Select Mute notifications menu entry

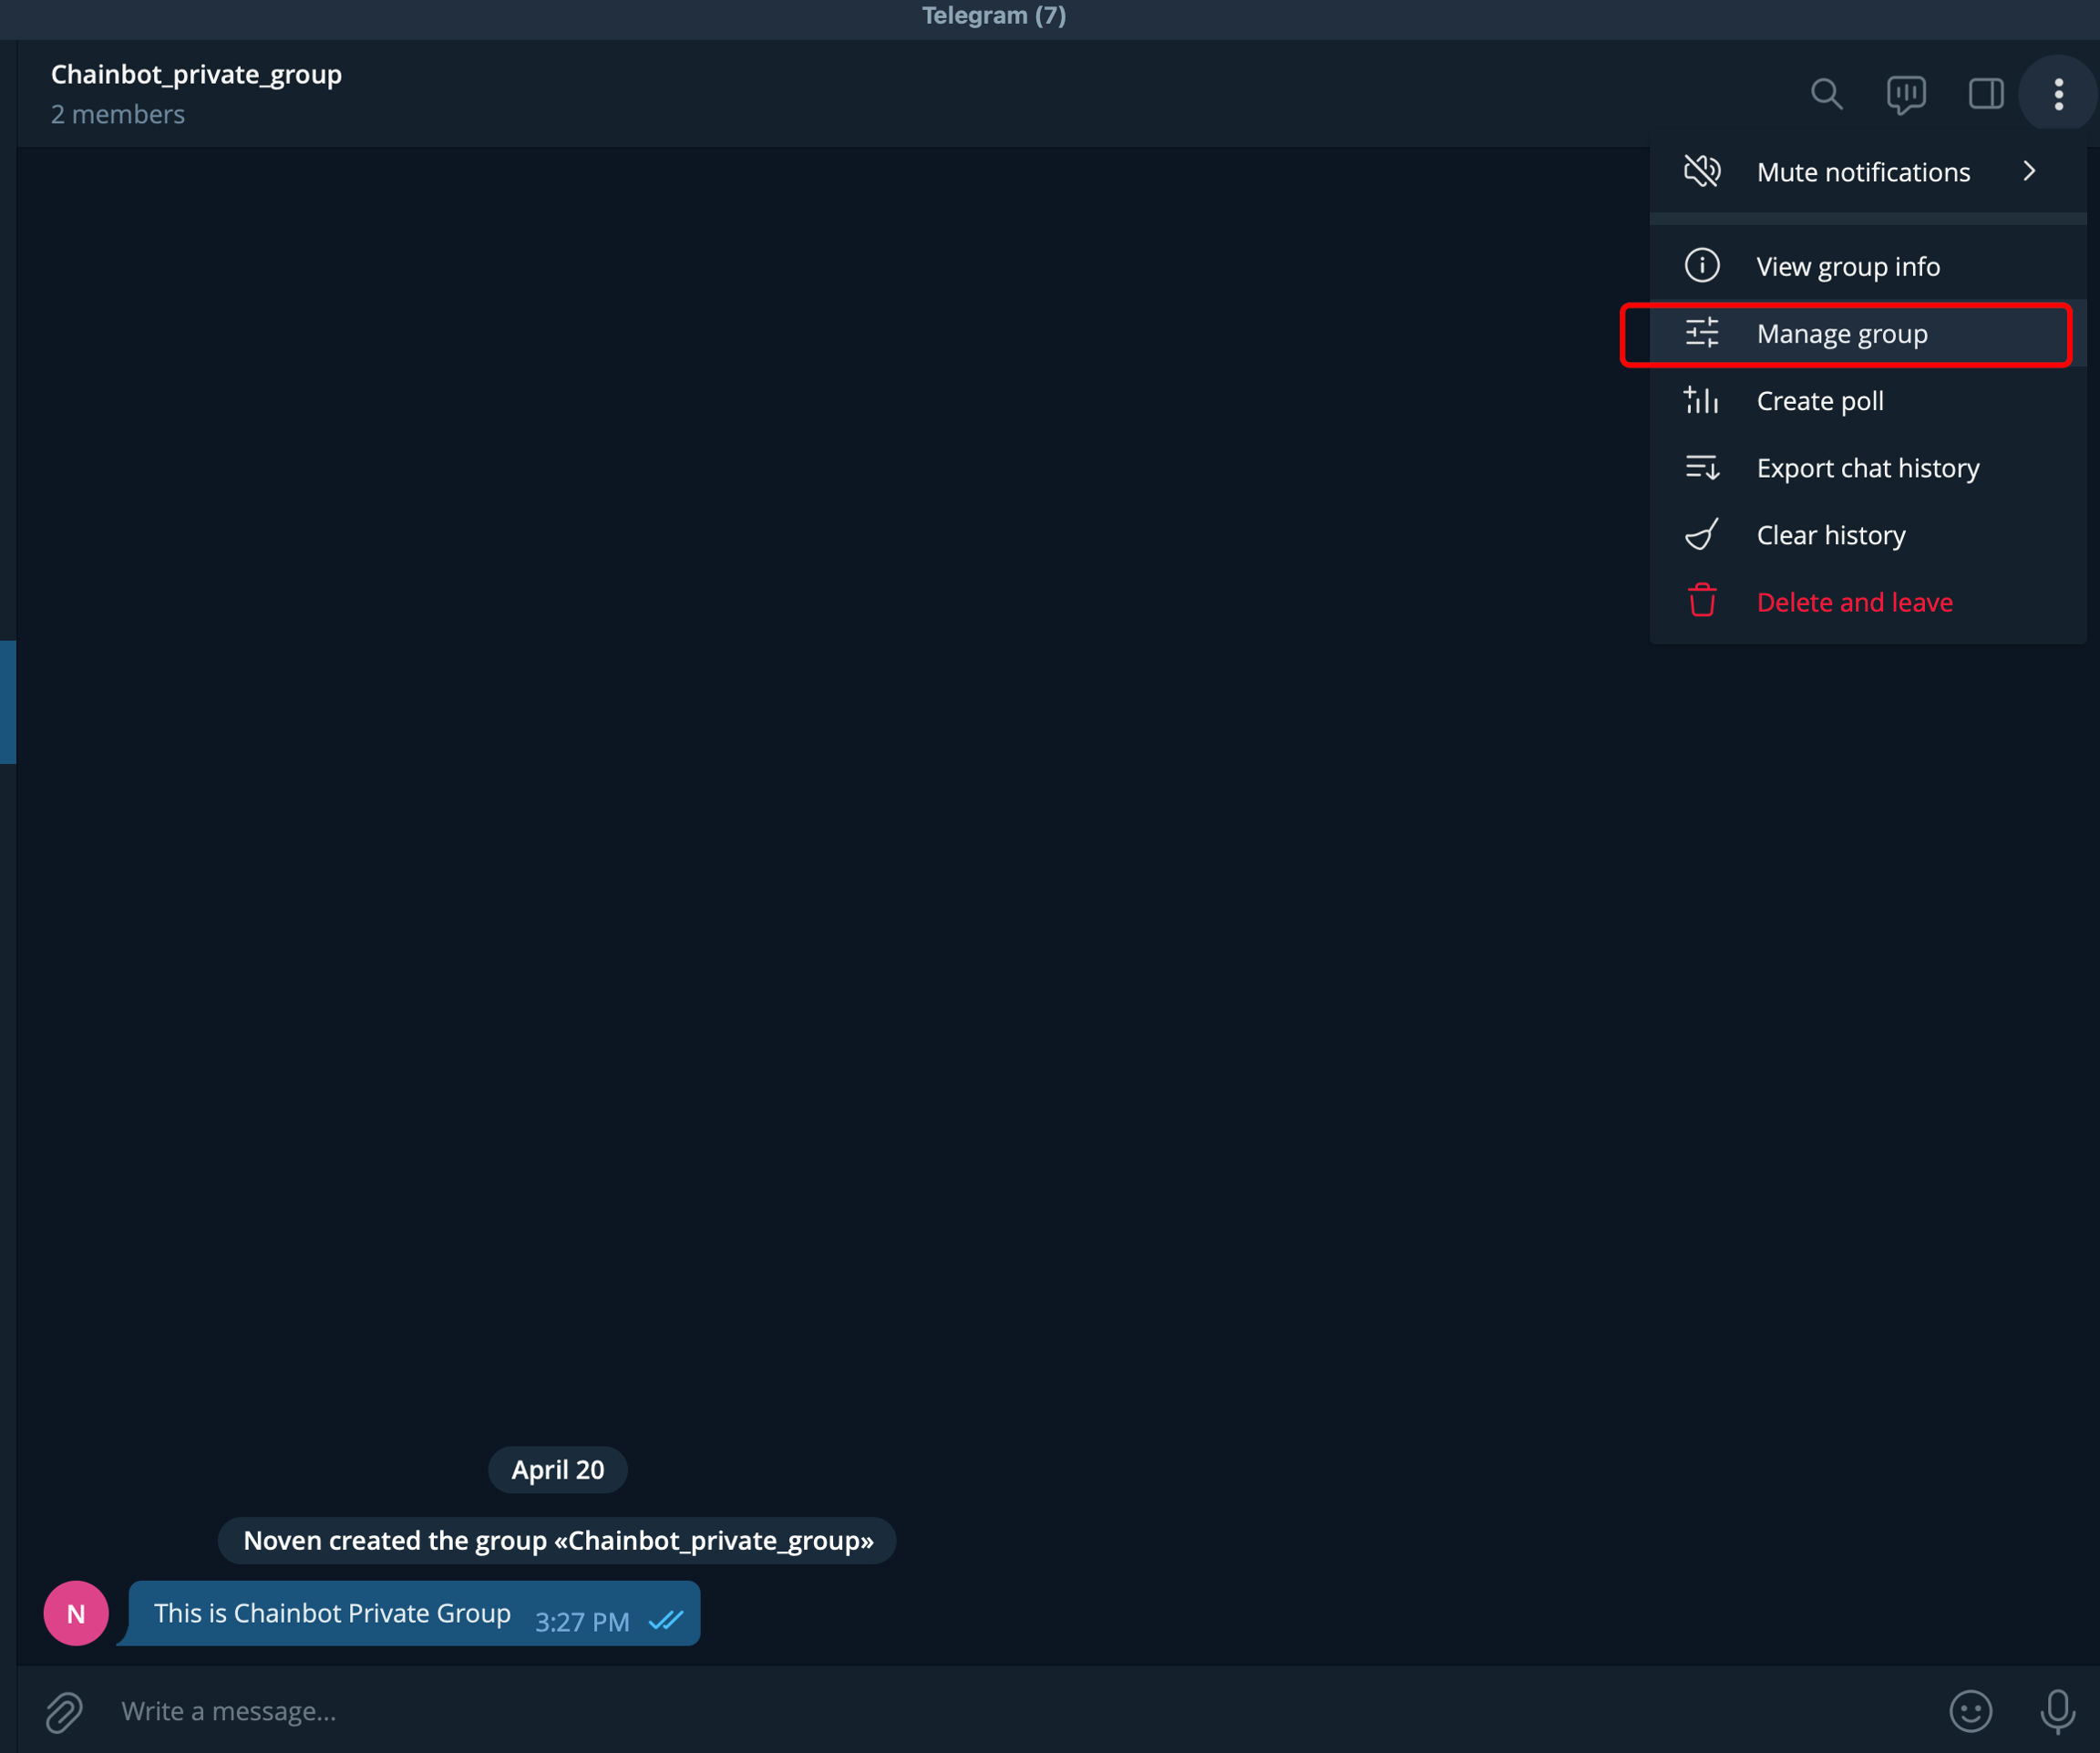coord(1863,172)
